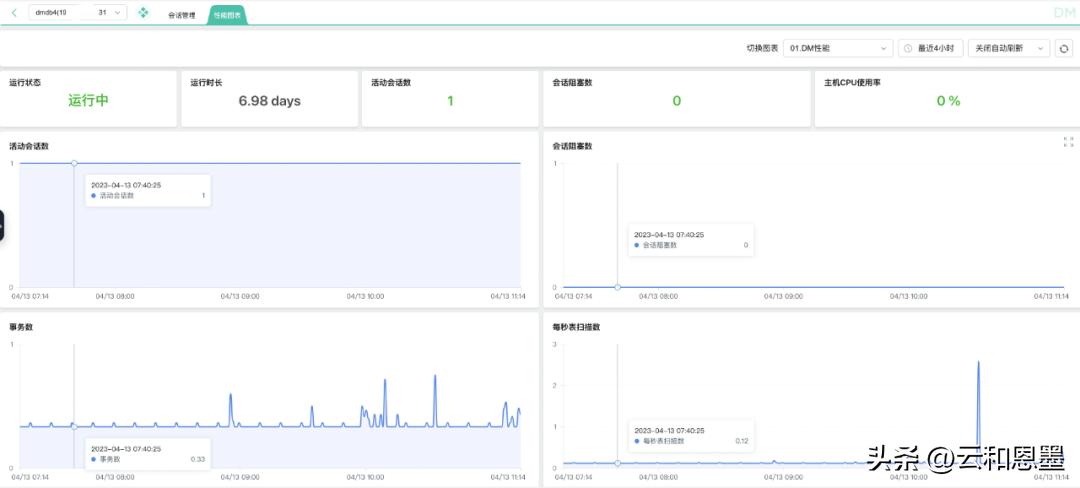The width and height of the screenshot is (1080, 488).
Task: Click the 活动会话数 card value 1
Action: [450, 100]
